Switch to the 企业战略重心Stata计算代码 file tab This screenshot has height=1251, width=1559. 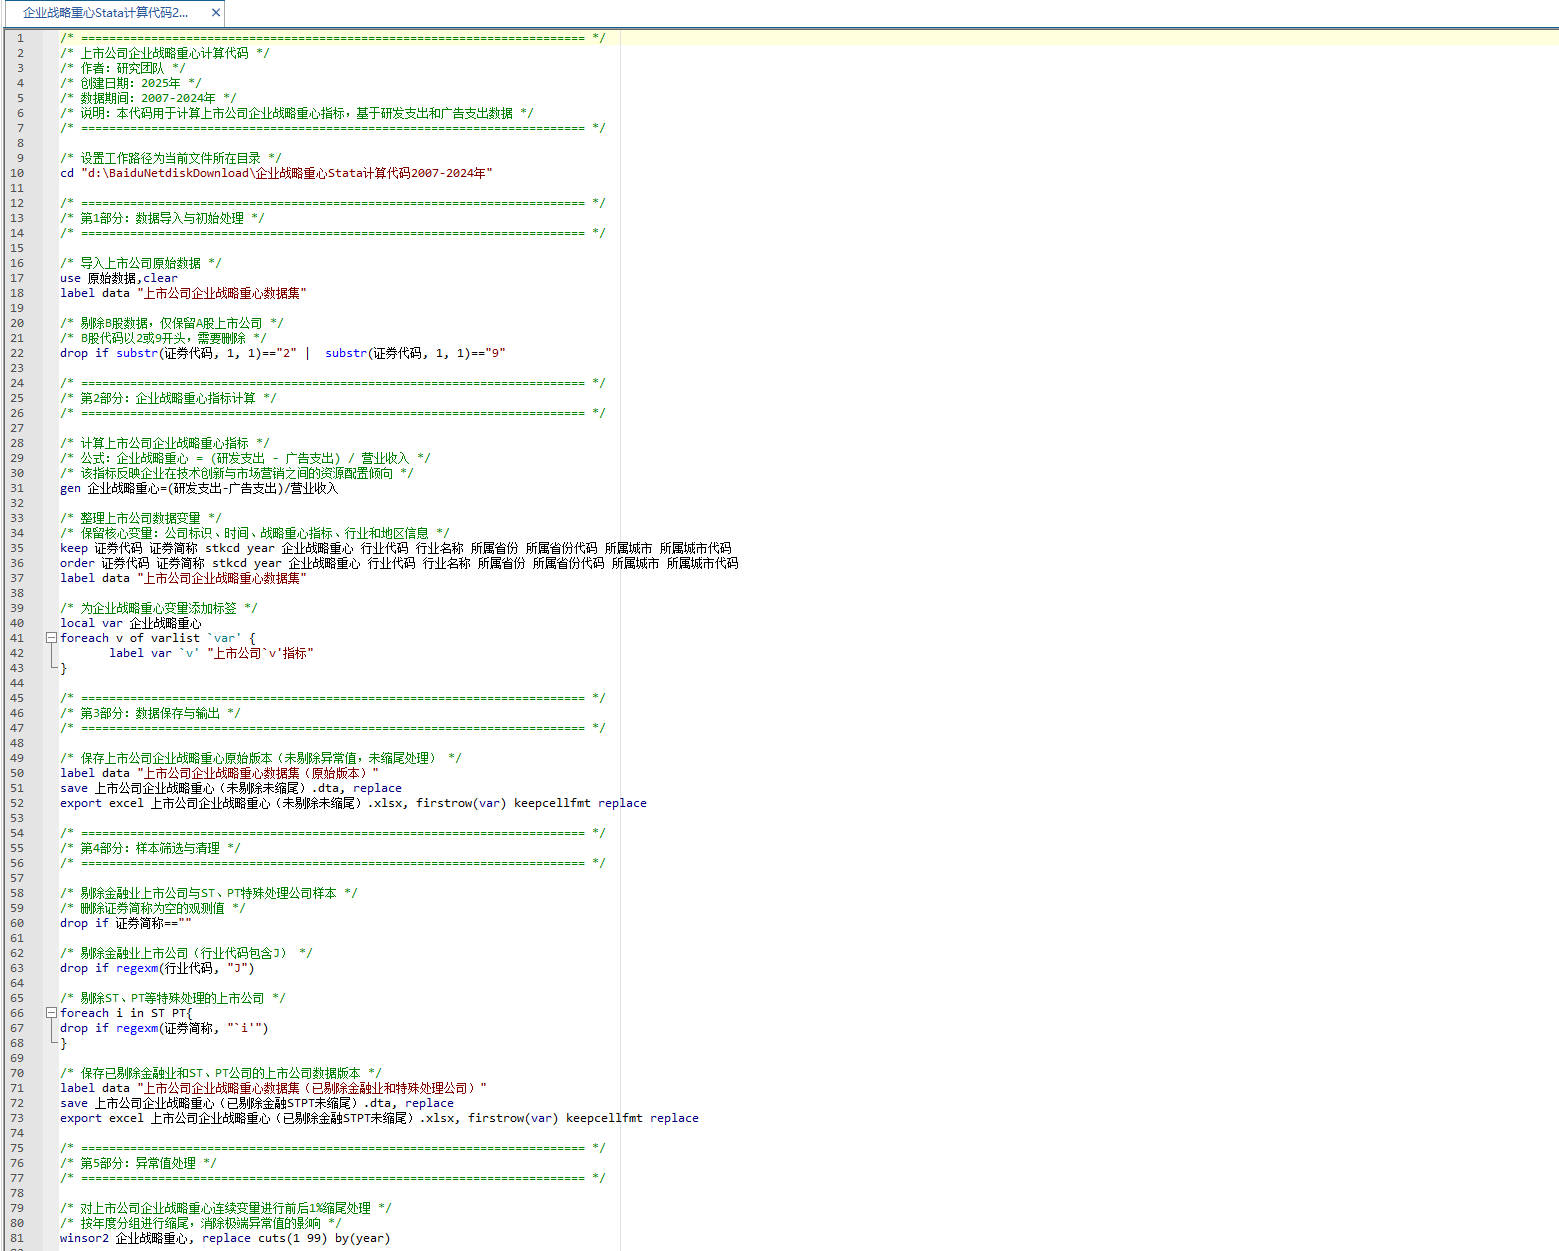(105, 13)
